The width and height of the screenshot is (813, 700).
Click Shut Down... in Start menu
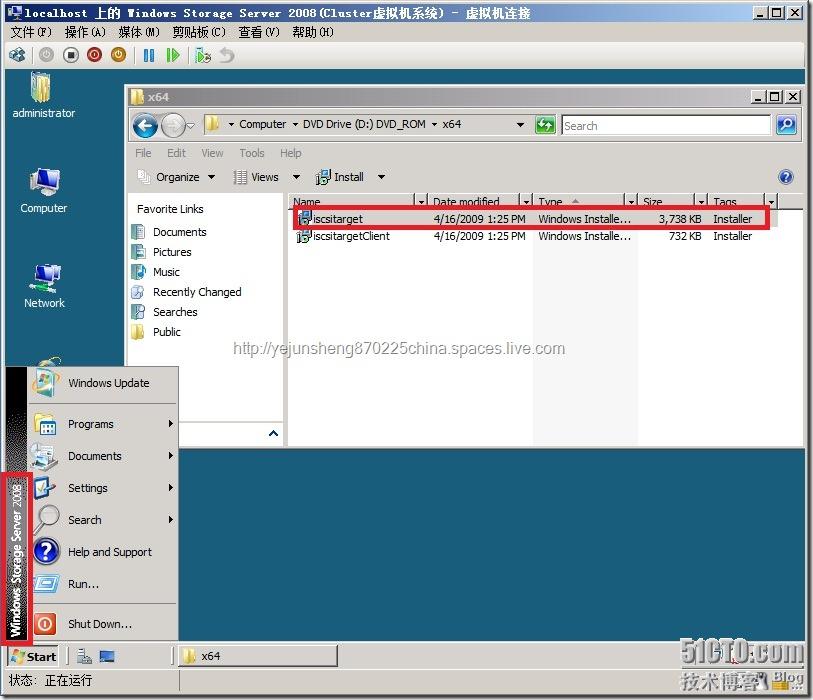103,624
